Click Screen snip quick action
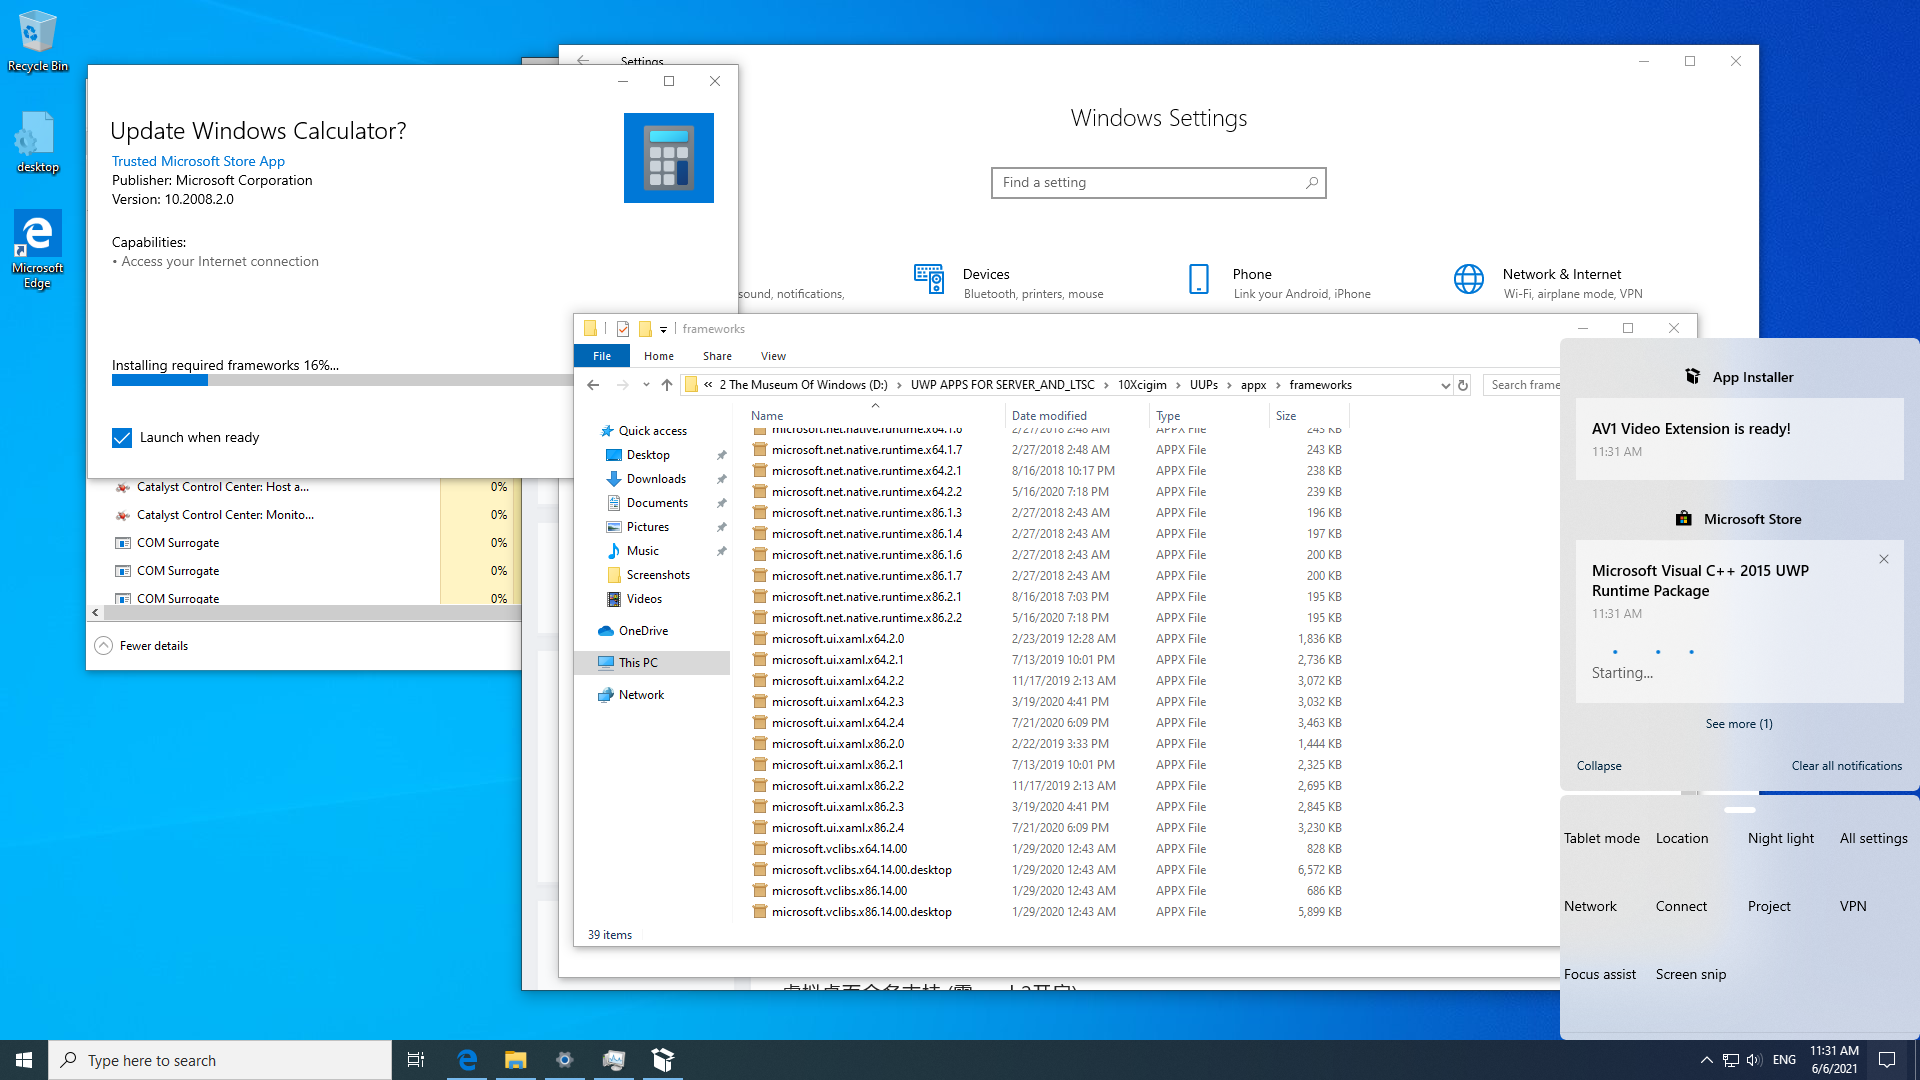Screen dimensions: 1920x1080 tap(1691, 974)
